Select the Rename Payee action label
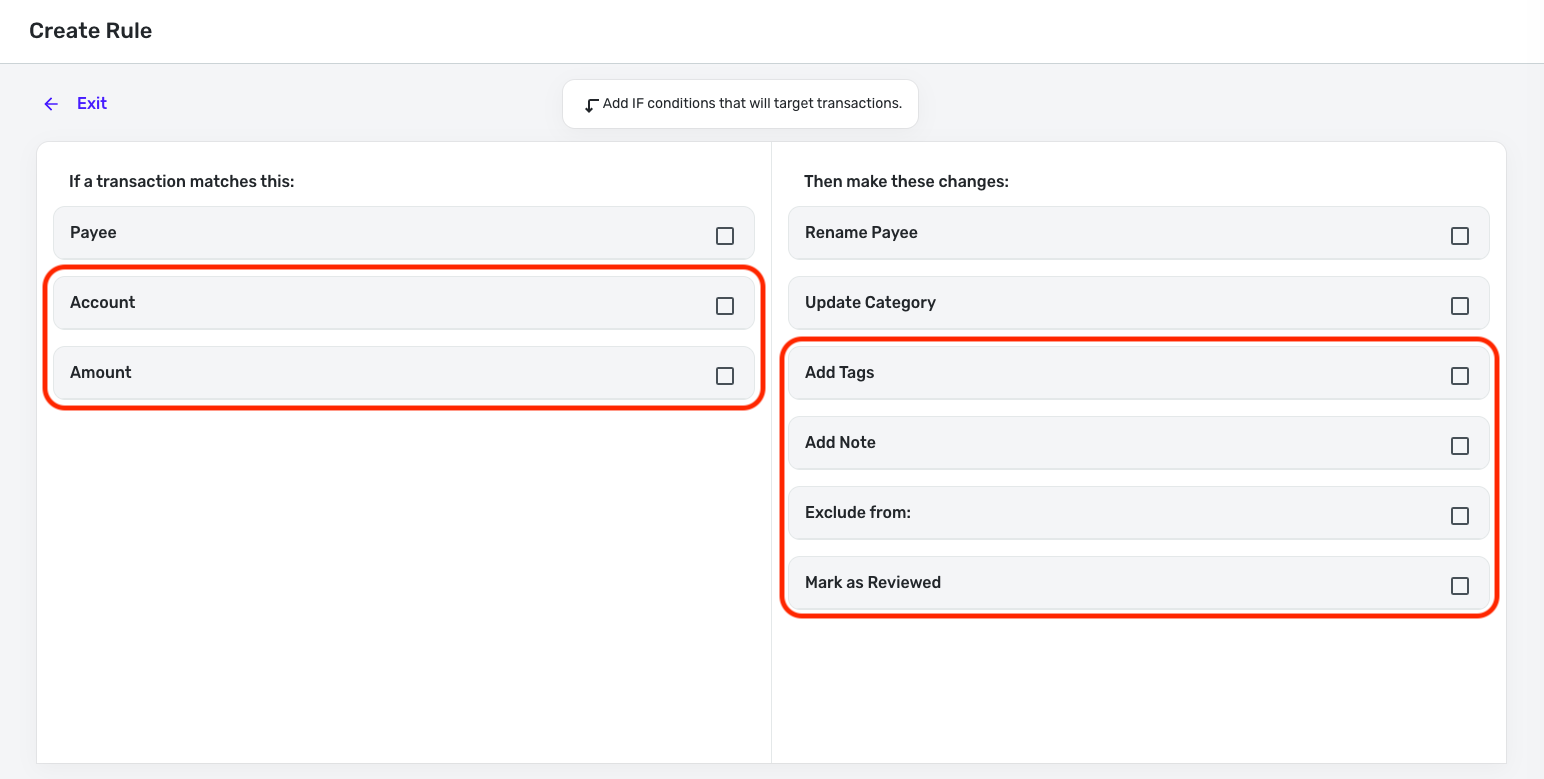Viewport: 1544px width, 779px height. (861, 233)
